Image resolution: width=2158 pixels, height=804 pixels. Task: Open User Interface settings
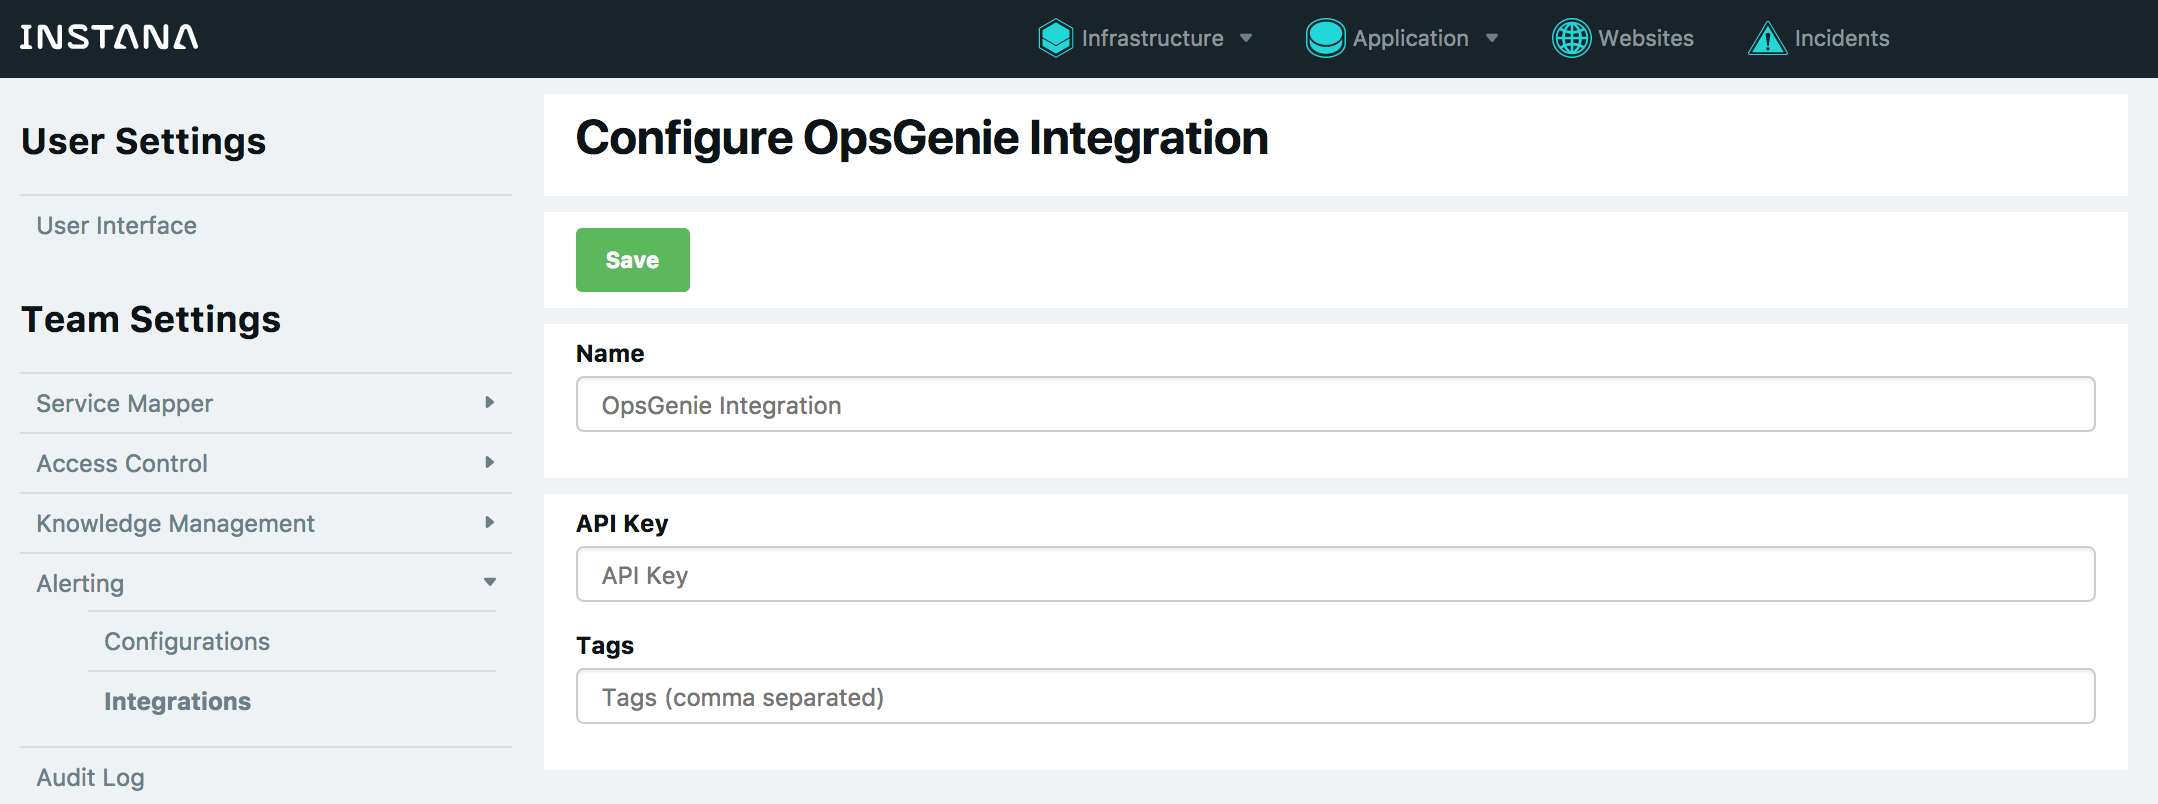pos(117,225)
